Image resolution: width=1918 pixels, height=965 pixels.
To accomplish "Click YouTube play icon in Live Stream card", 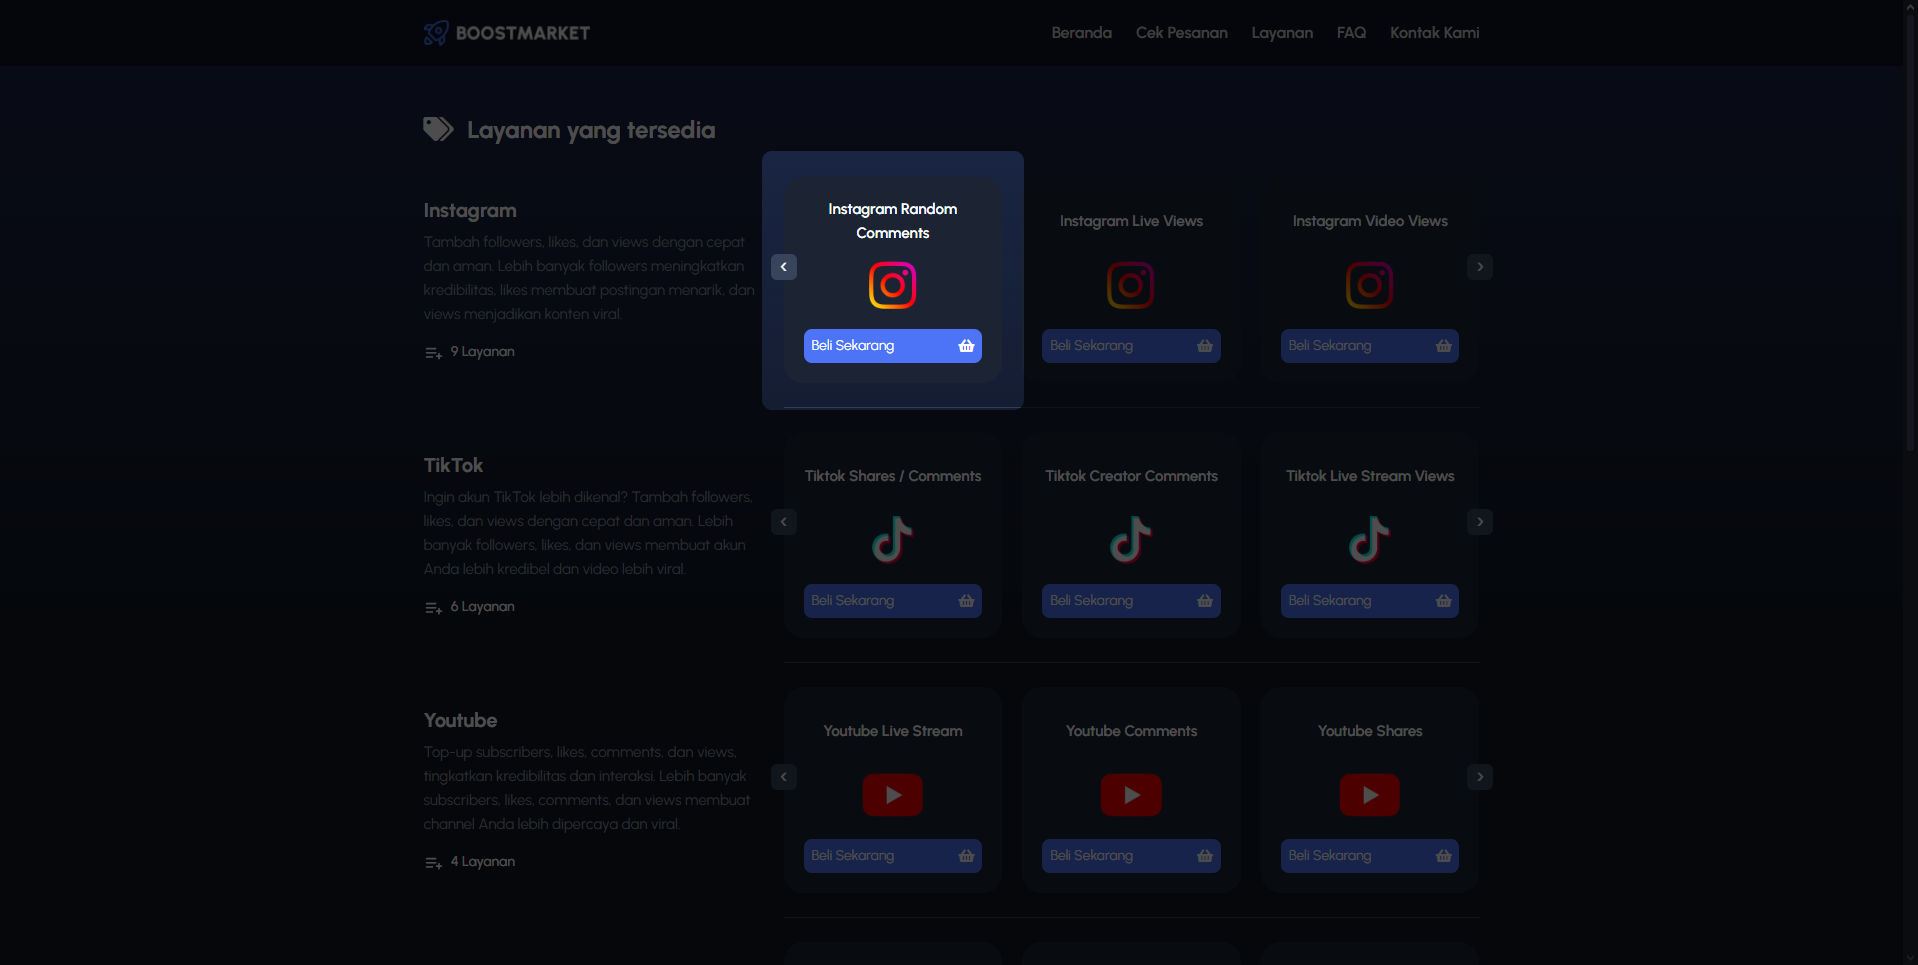I will [x=893, y=795].
